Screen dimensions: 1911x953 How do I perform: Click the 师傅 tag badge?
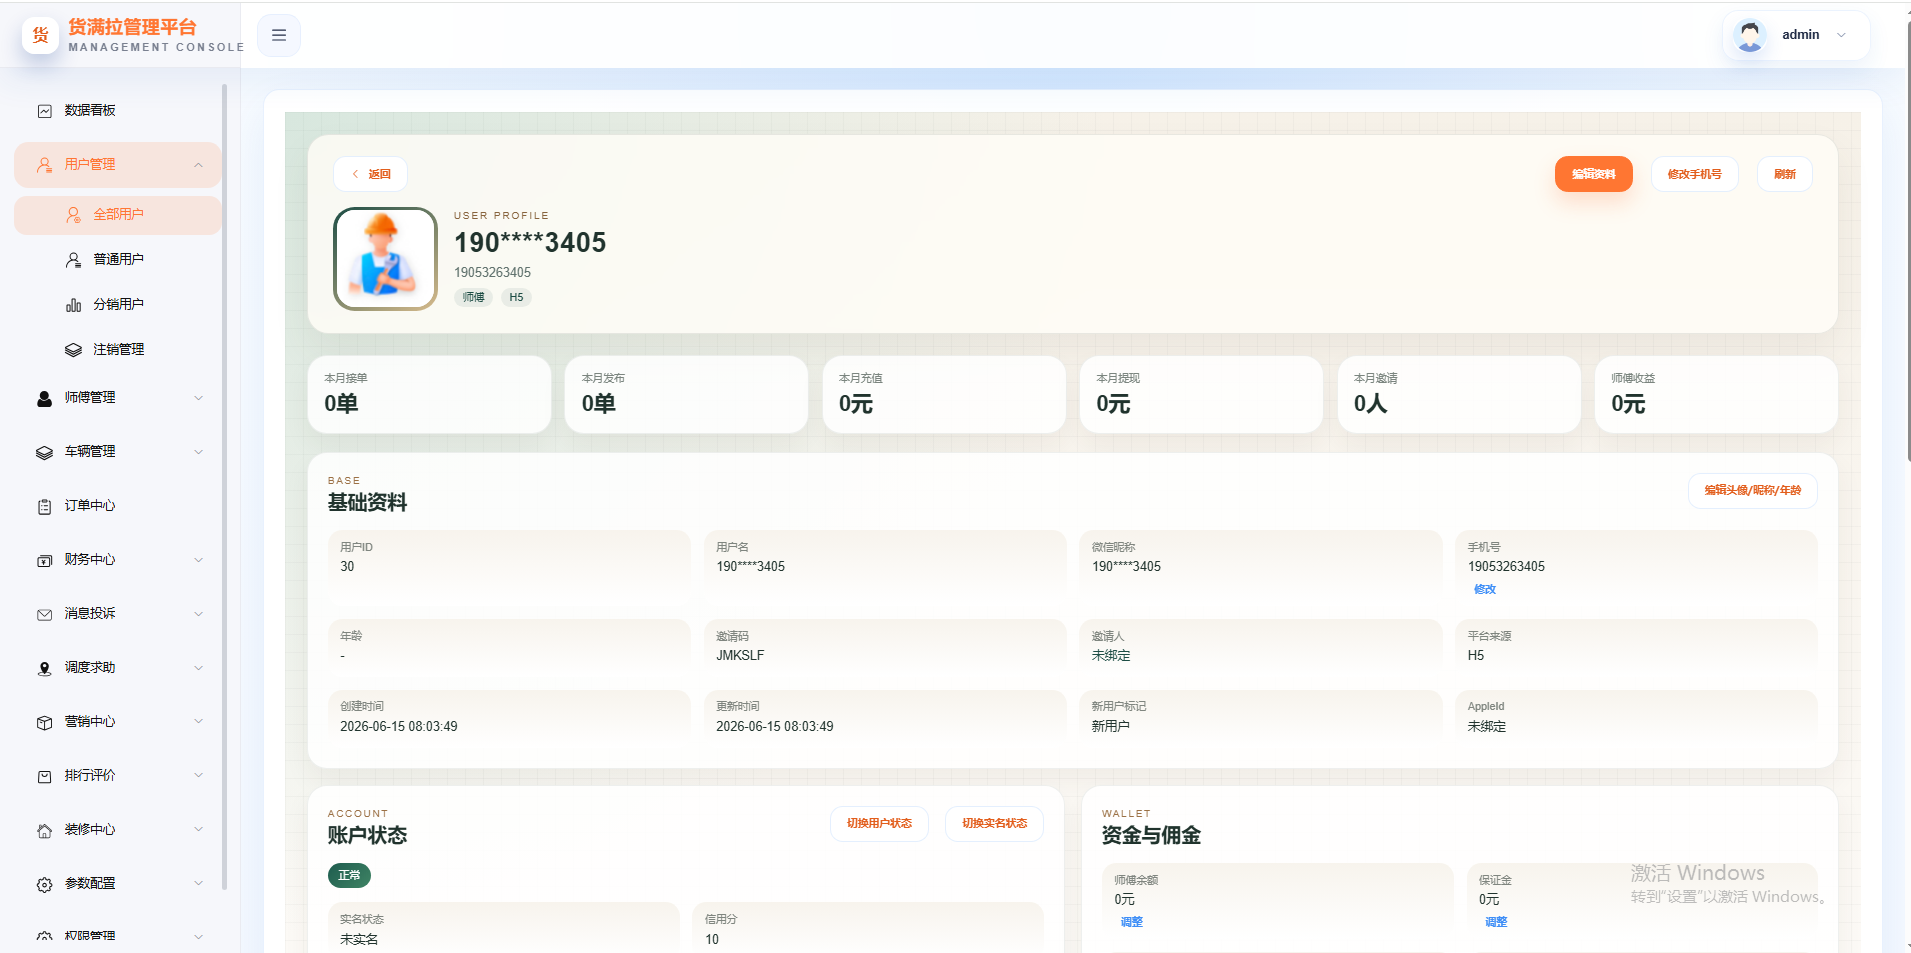pyautogui.click(x=473, y=298)
